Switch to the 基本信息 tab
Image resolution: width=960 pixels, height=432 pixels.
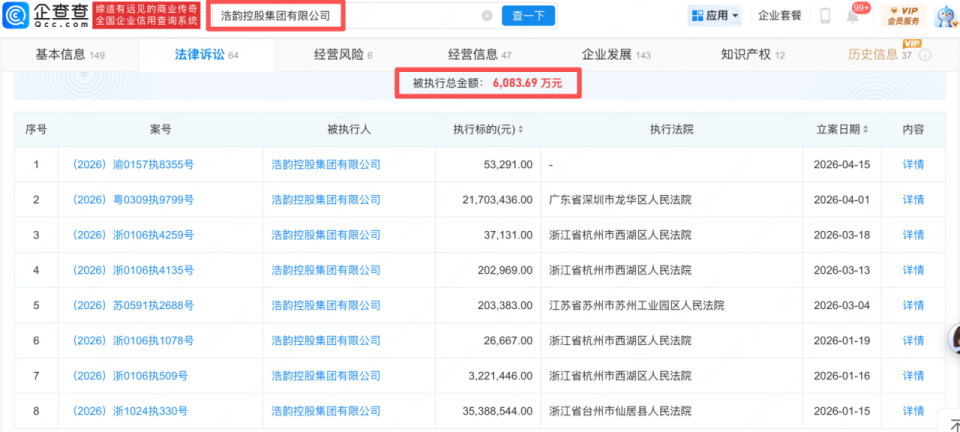click(x=70, y=55)
